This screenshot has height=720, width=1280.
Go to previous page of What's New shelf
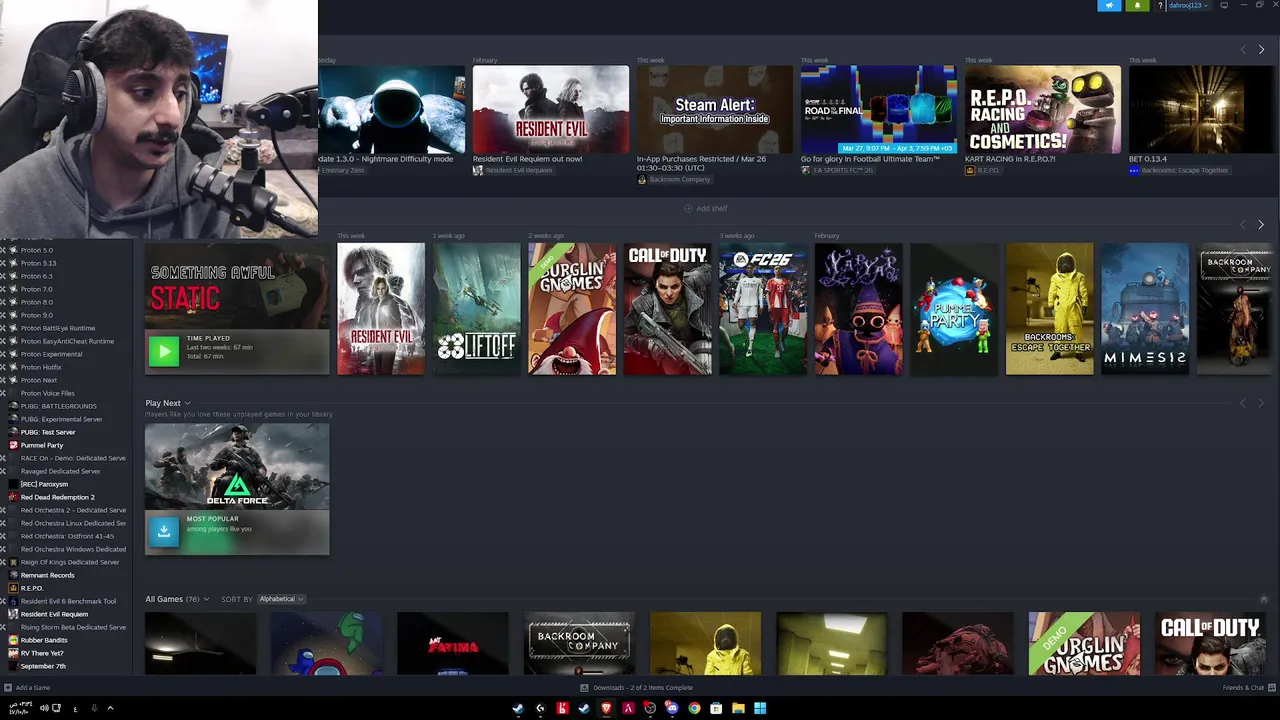point(1243,49)
